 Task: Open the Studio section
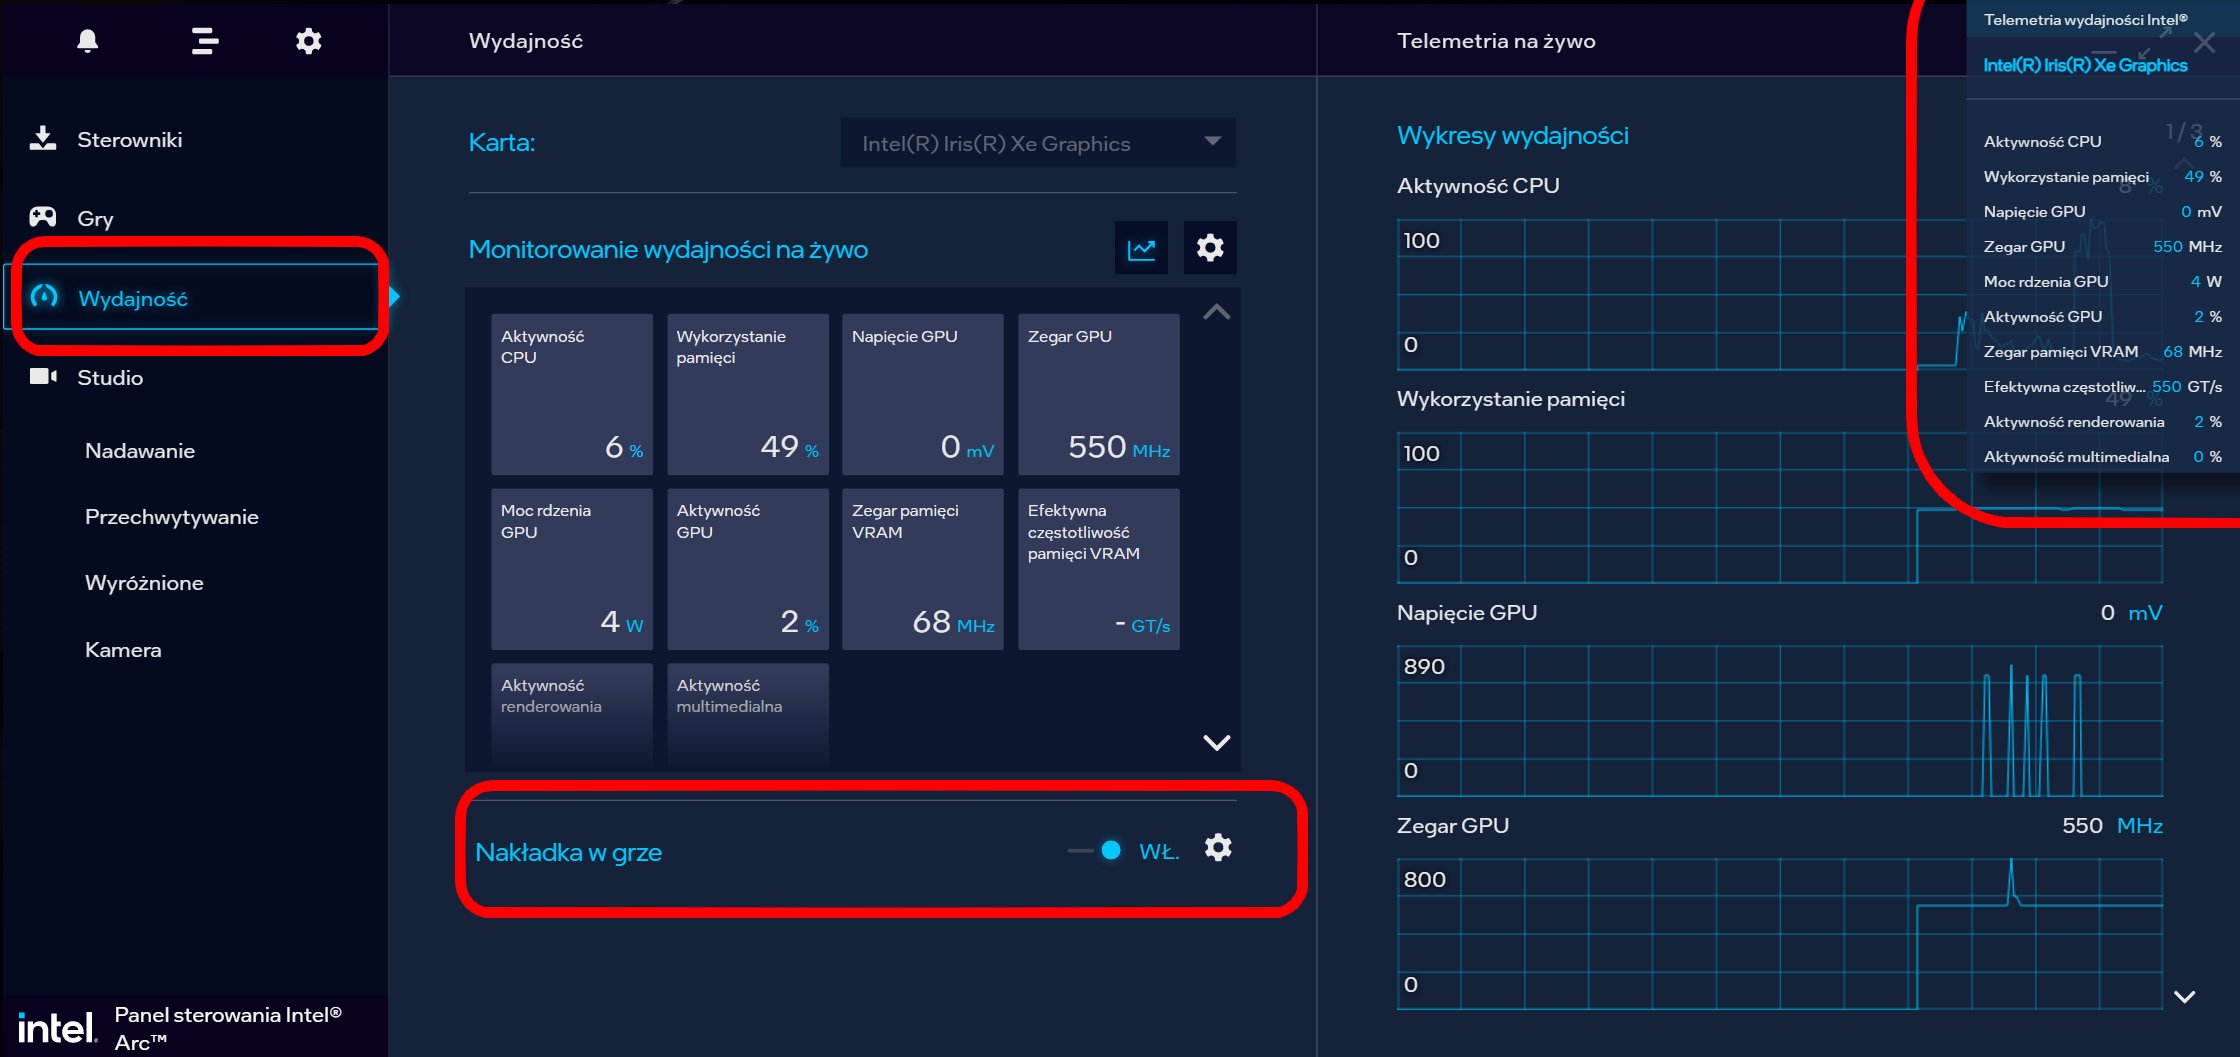(x=110, y=377)
